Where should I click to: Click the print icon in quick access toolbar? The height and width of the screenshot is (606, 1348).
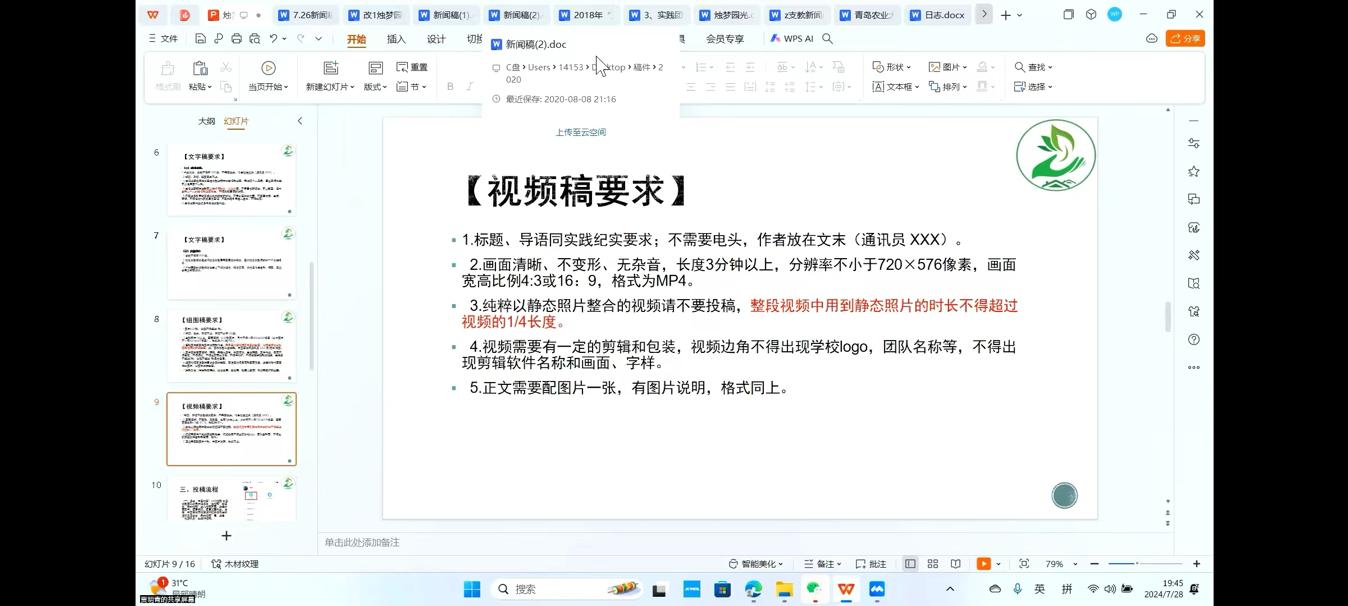(x=236, y=39)
